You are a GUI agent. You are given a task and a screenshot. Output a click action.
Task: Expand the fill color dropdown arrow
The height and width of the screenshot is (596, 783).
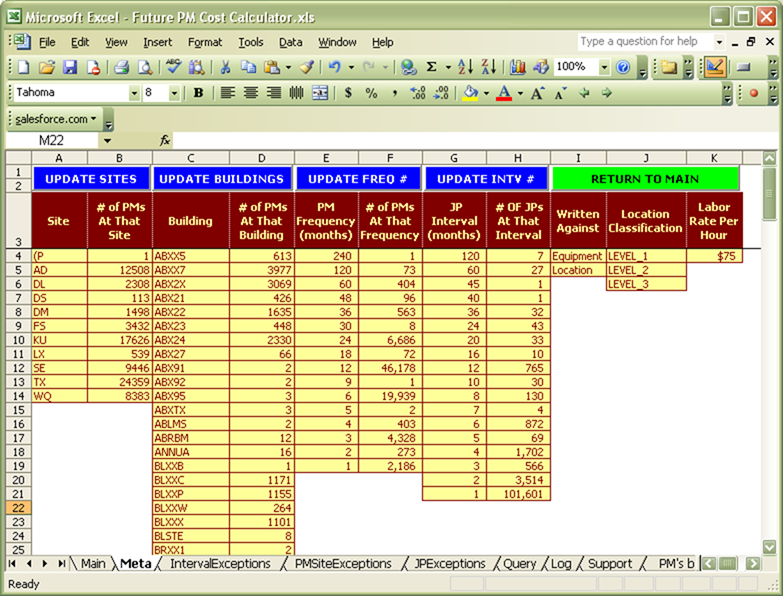pyautogui.click(x=486, y=93)
